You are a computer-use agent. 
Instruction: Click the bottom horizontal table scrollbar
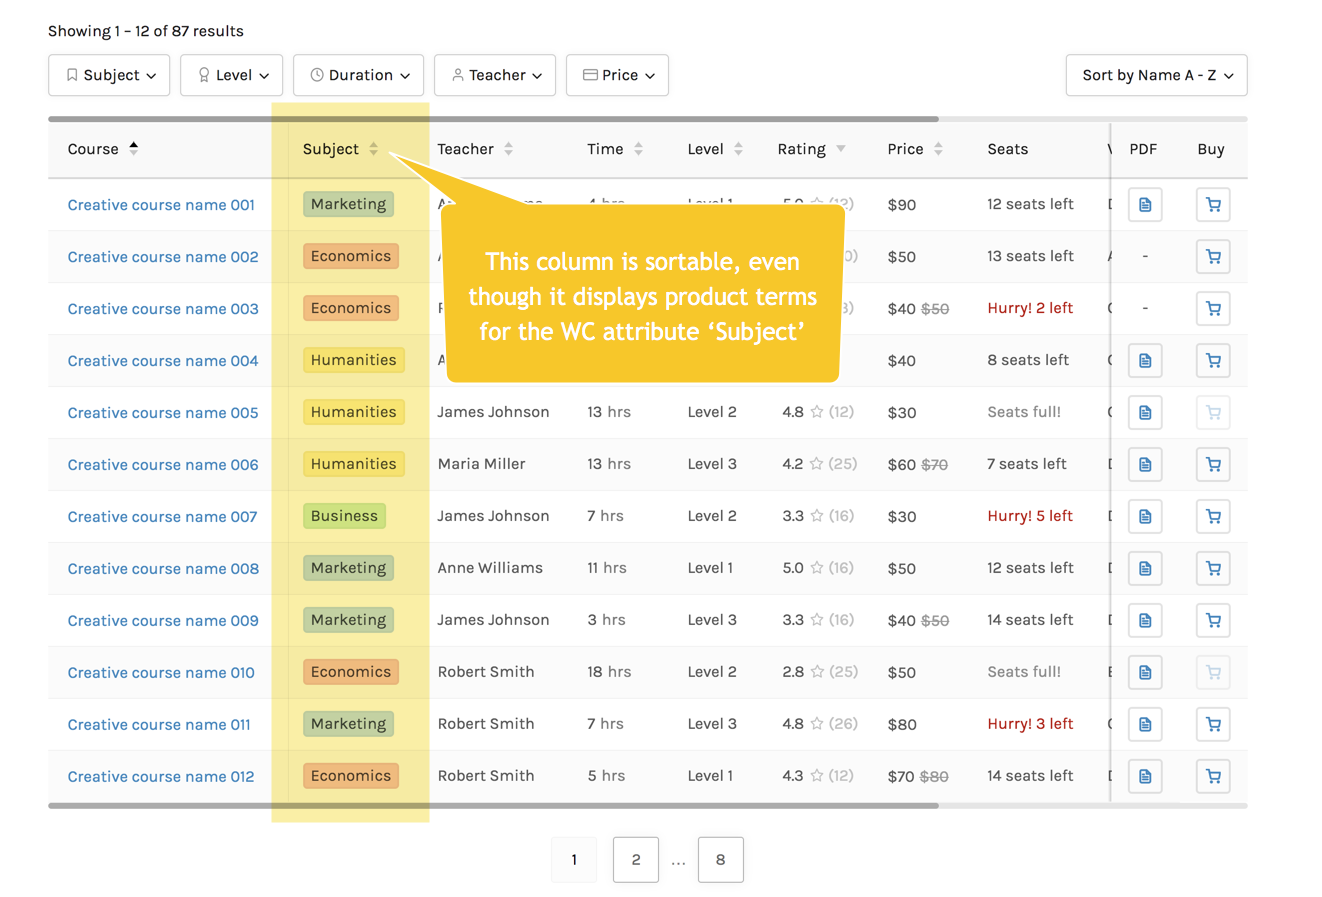click(493, 805)
